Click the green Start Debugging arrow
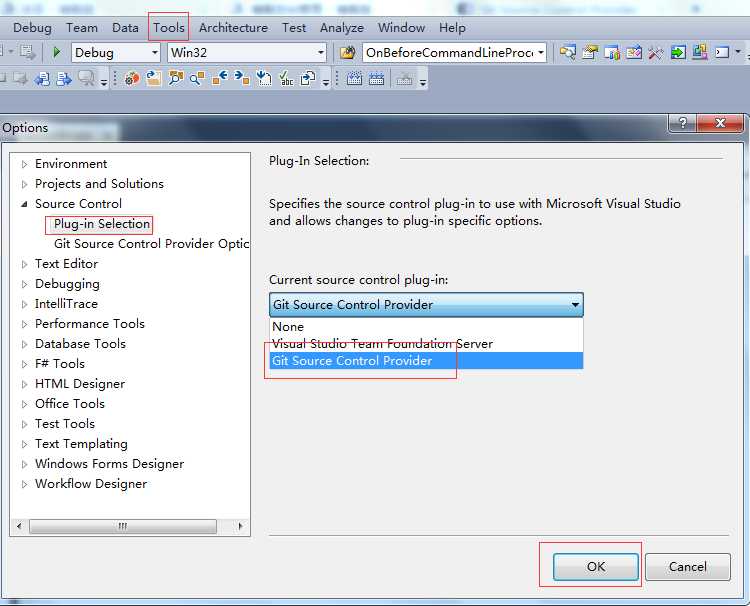The width and height of the screenshot is (750, 606). pos(56,52)
